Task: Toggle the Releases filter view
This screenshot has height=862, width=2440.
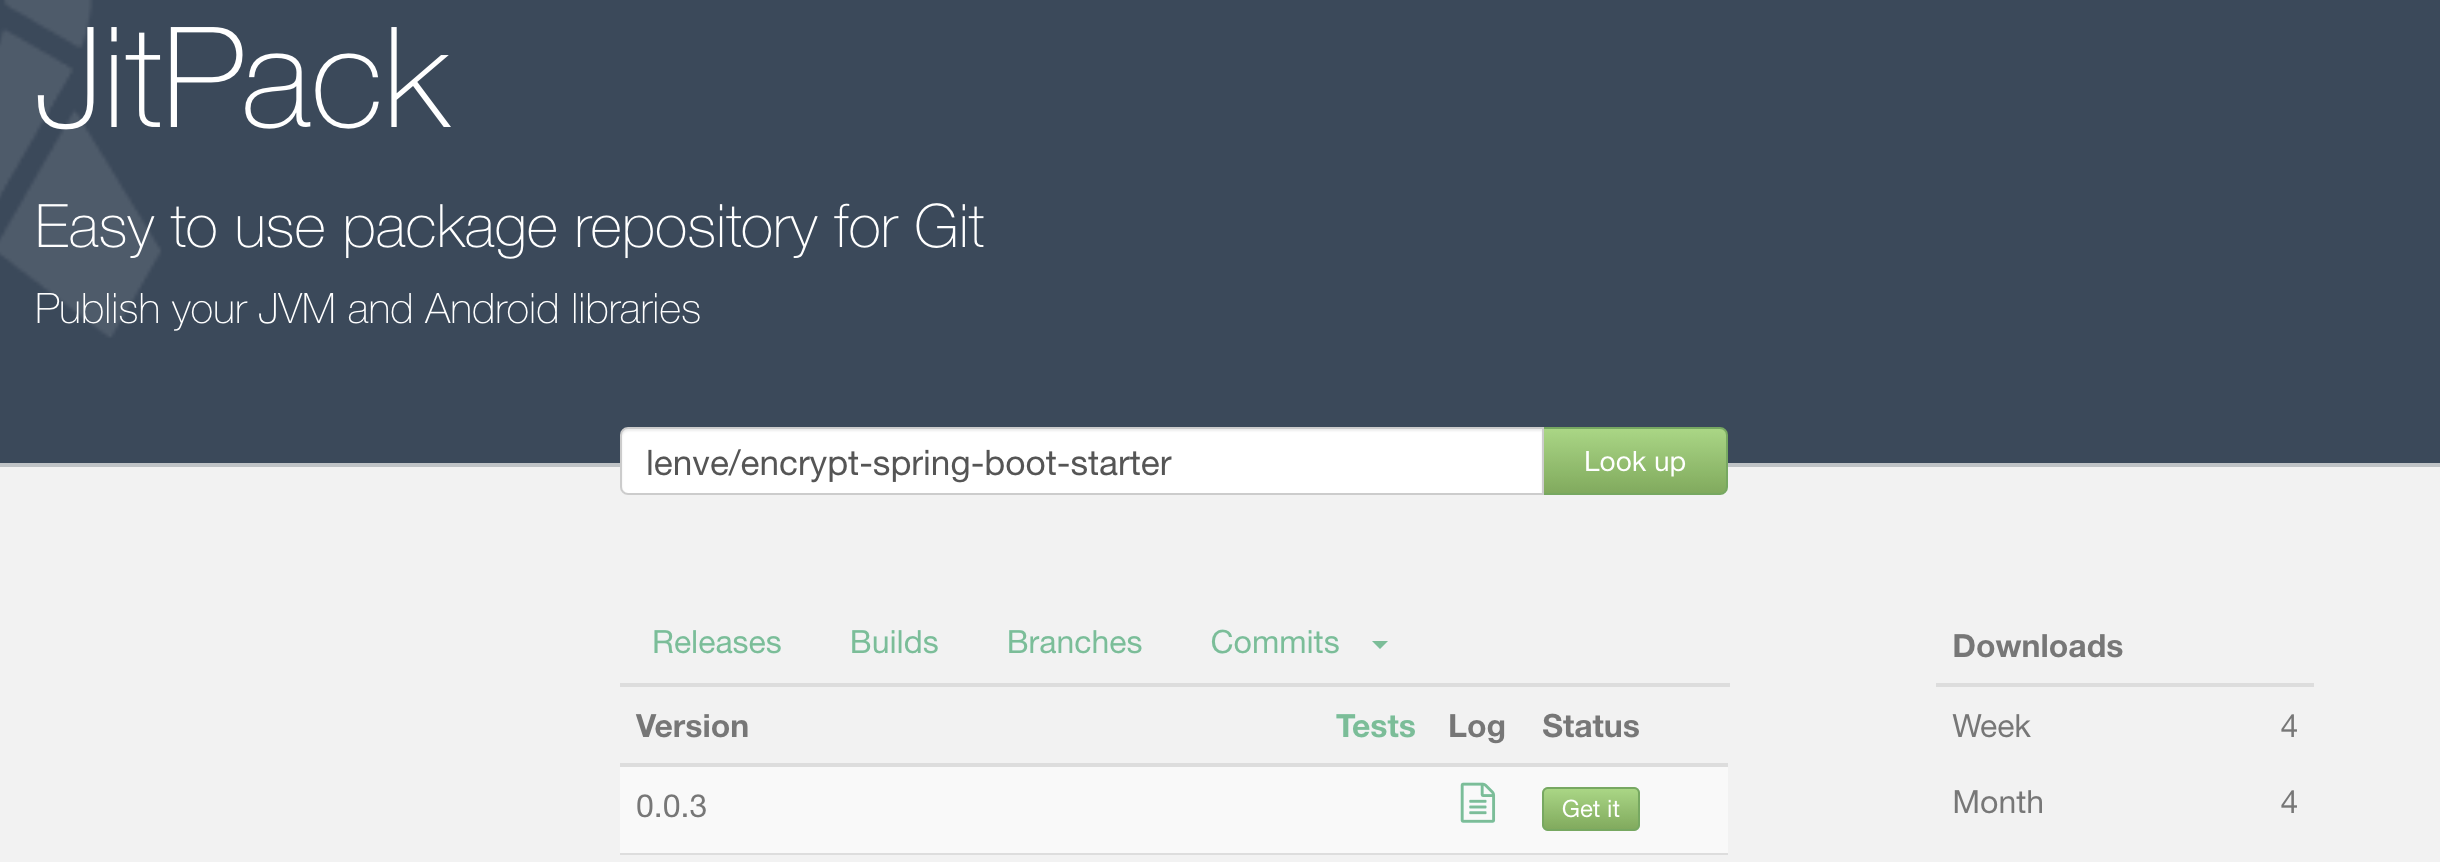Action: (x=716, y=642)
